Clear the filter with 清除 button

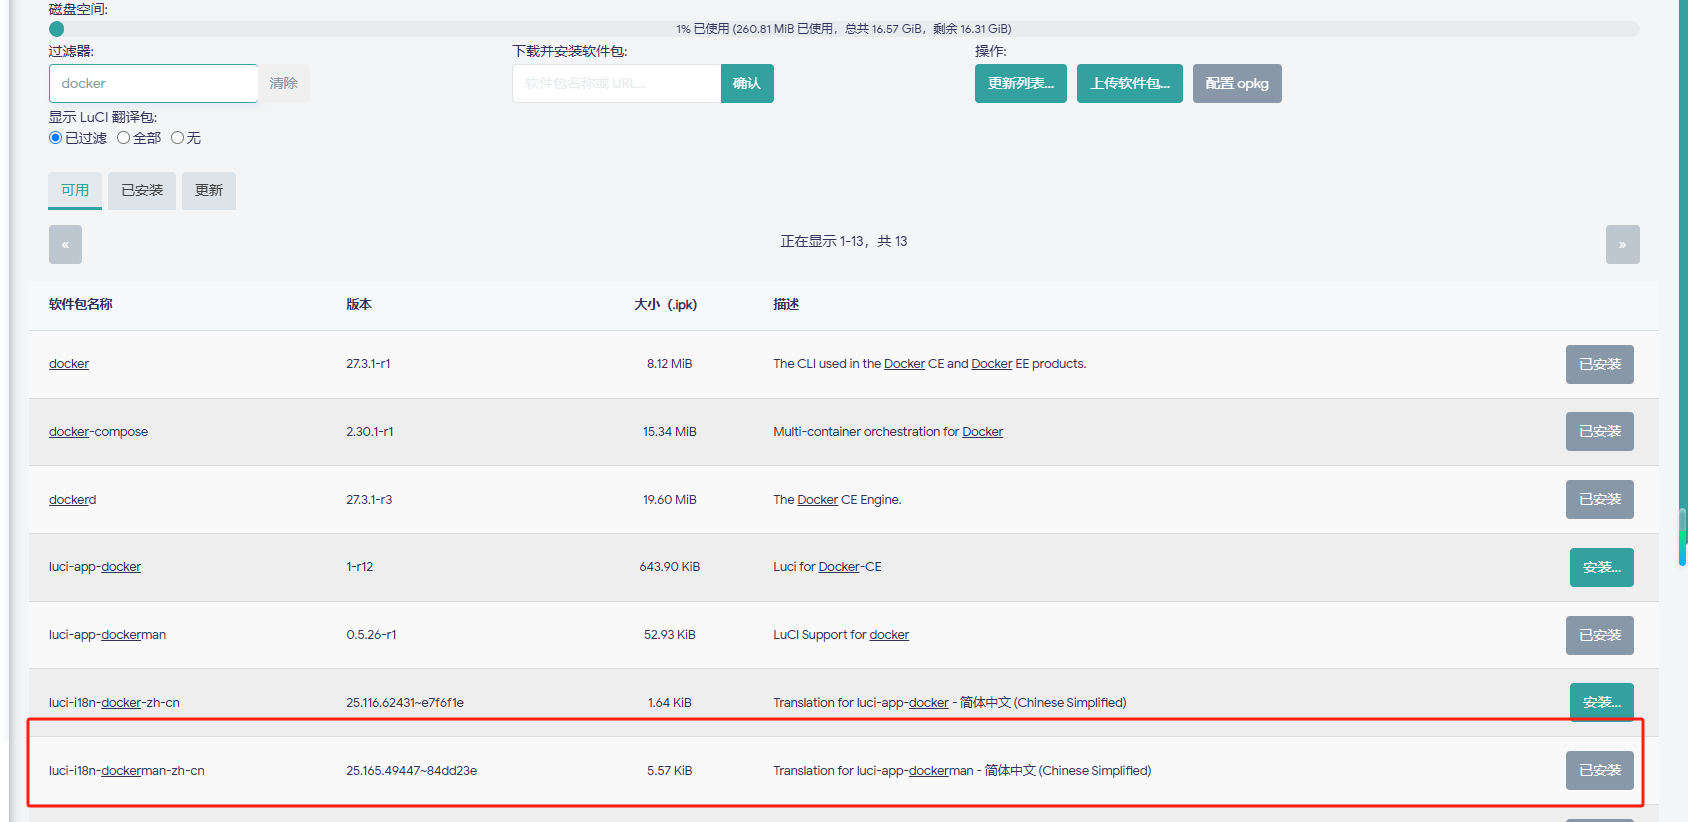point(284,83)
